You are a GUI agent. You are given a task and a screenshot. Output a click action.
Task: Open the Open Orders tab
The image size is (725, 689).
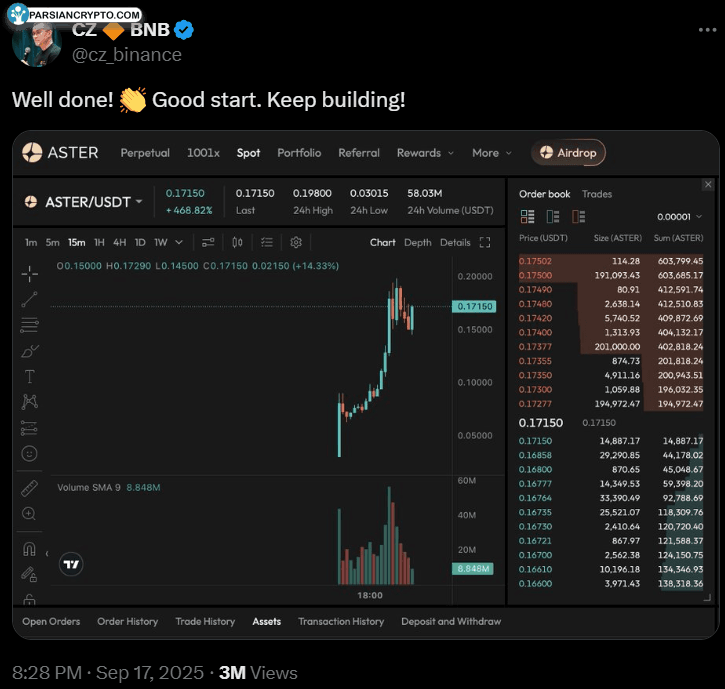(51, 621)
